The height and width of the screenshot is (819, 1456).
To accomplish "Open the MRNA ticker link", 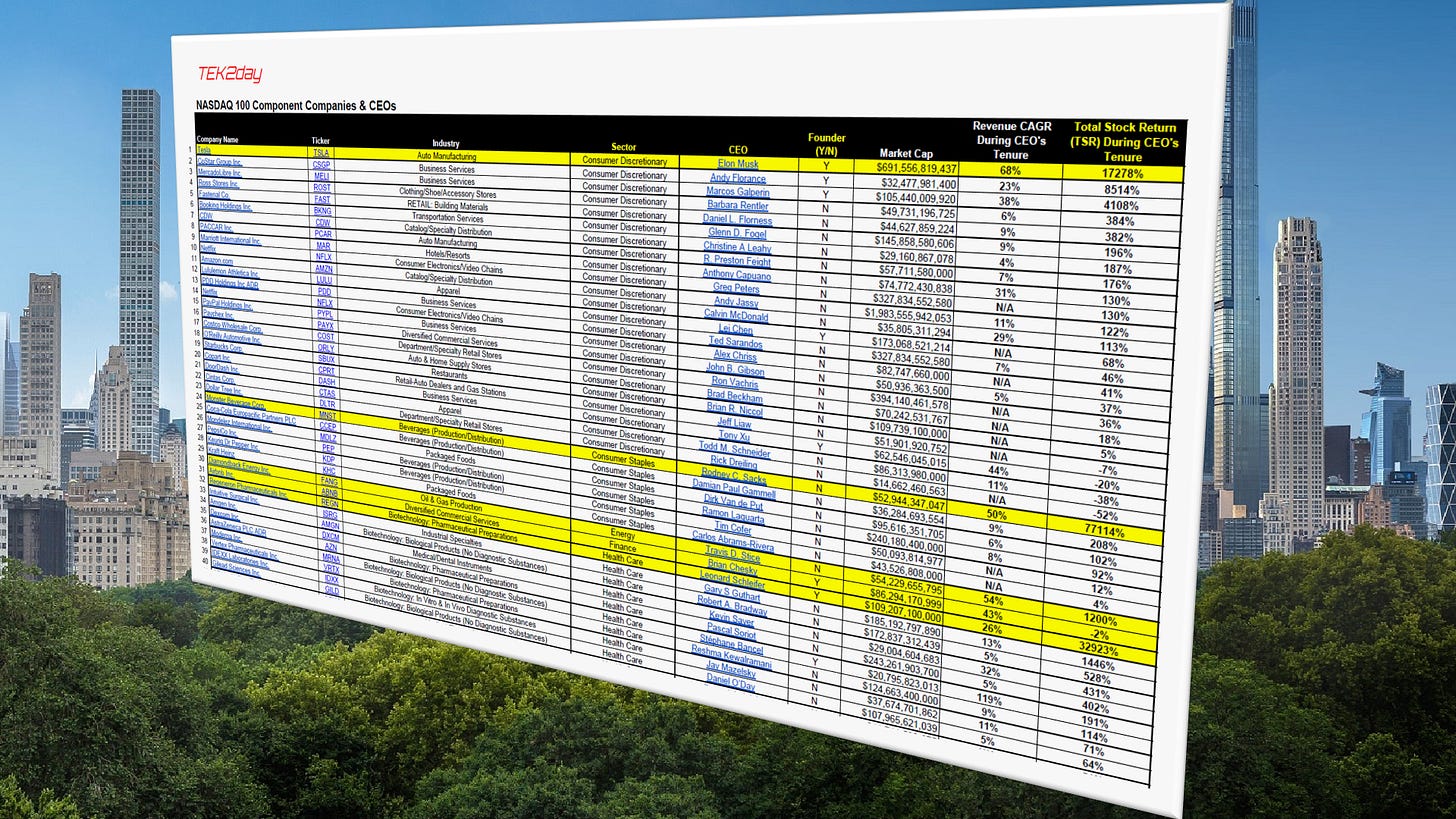I will click(x=331, y=558).
